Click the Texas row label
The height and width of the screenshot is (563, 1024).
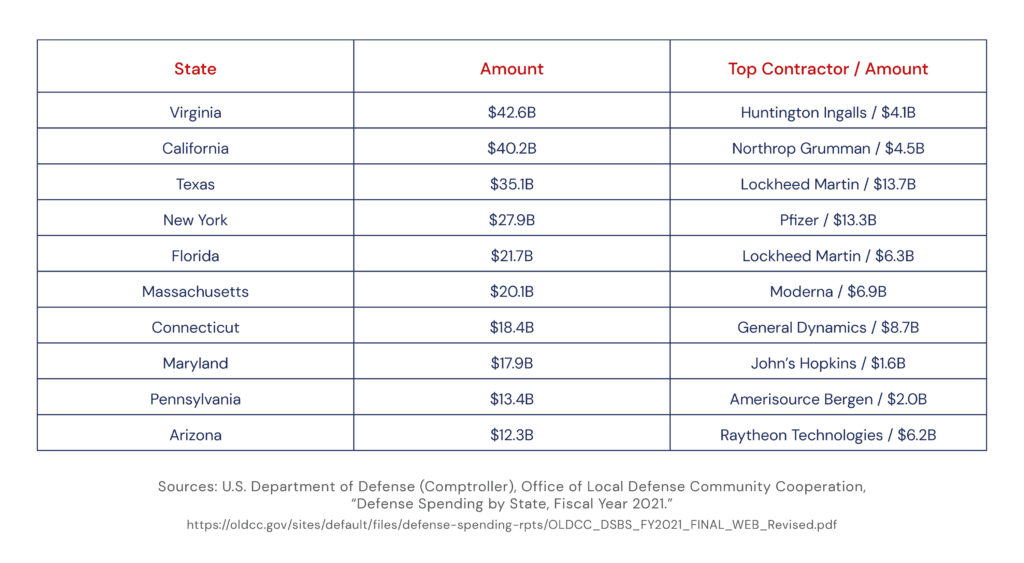coord(195,184)
